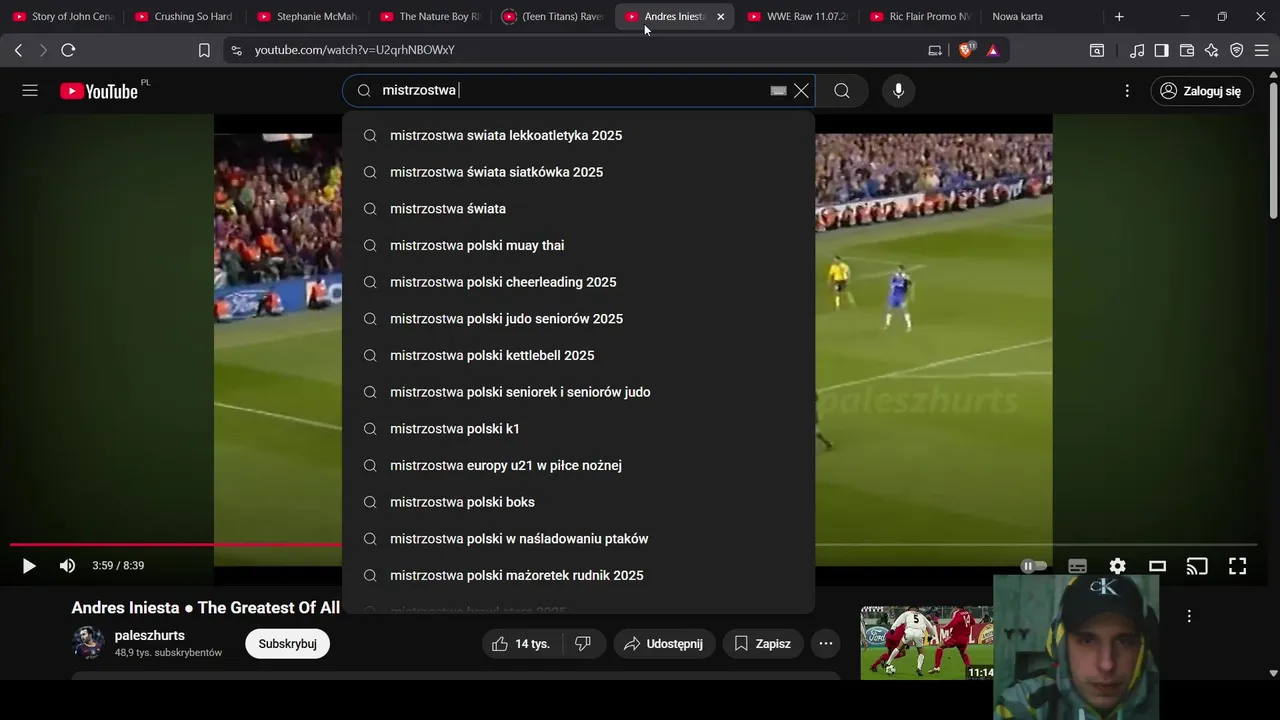The width and height of the screenshot is (1280, 720).
Task: Switch to theater mode
Action: [1157, 566]
